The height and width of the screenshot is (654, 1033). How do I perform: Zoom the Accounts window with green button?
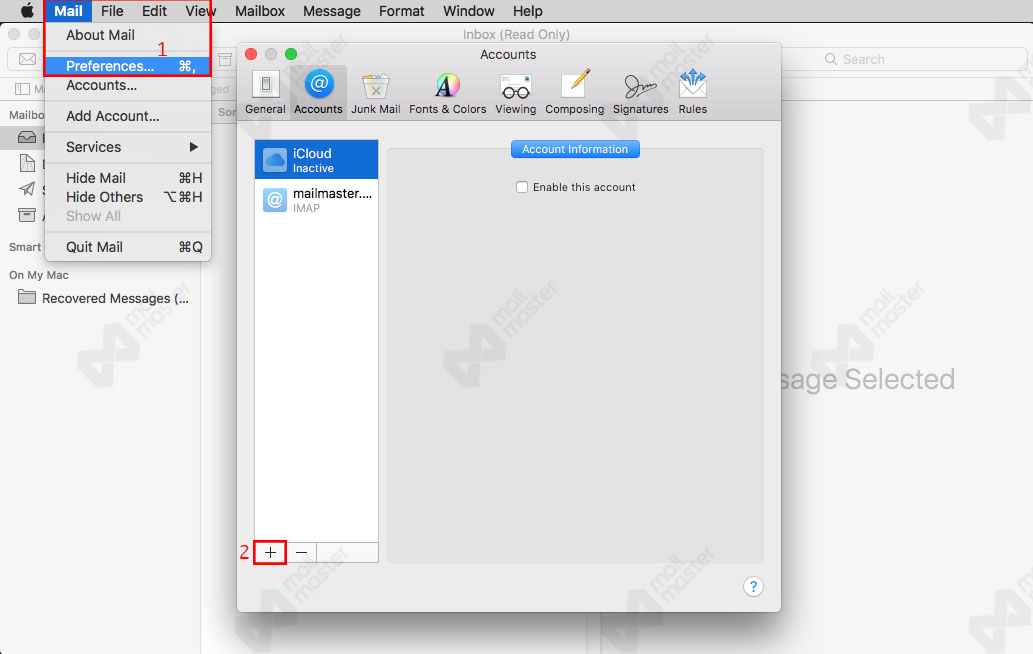click(291, 54)
